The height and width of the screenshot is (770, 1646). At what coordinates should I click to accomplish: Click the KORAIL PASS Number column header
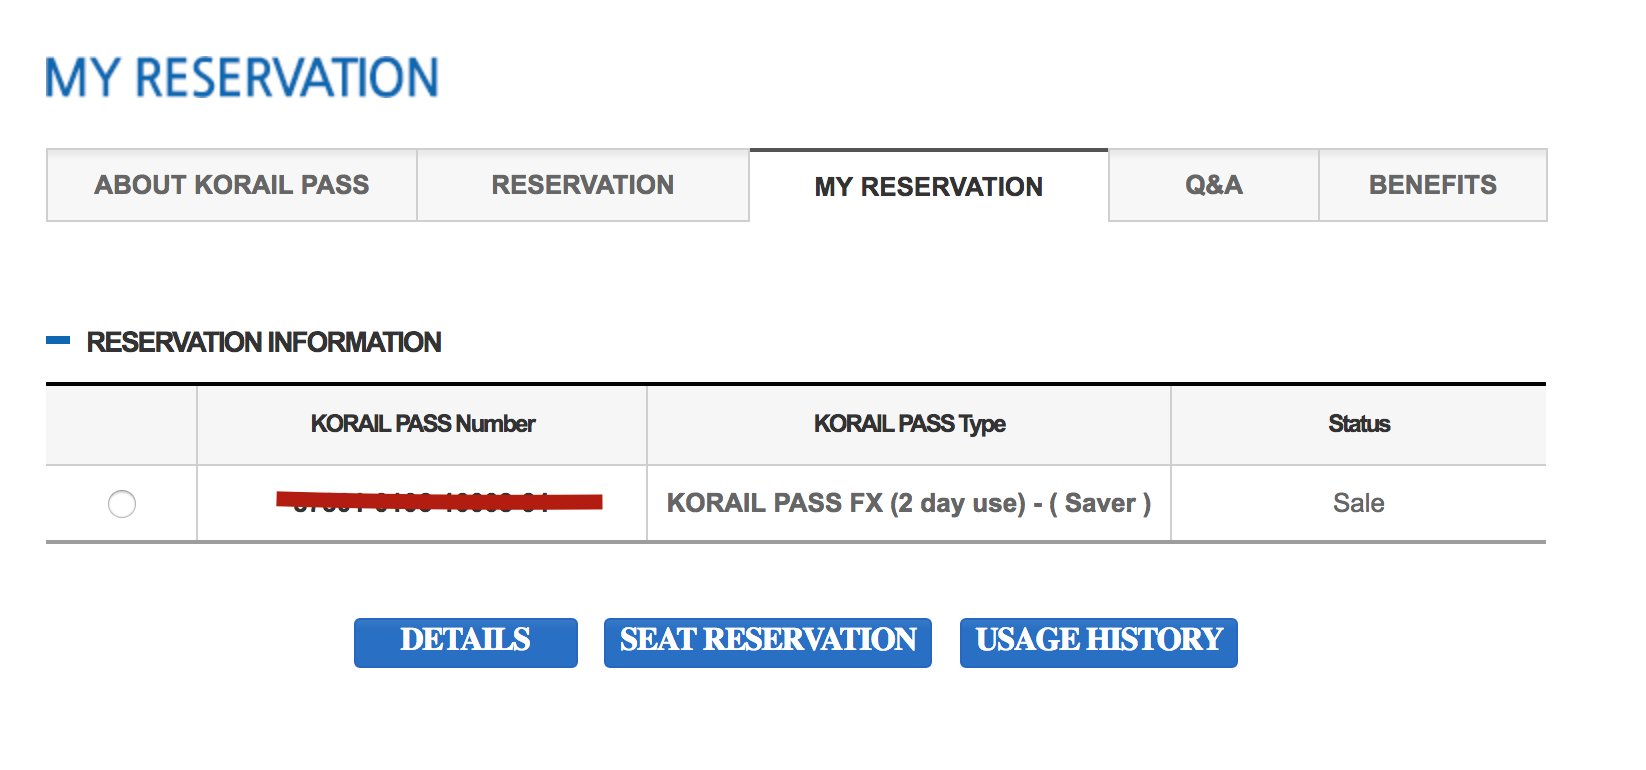pyautogui.click(x=422, y=424)
